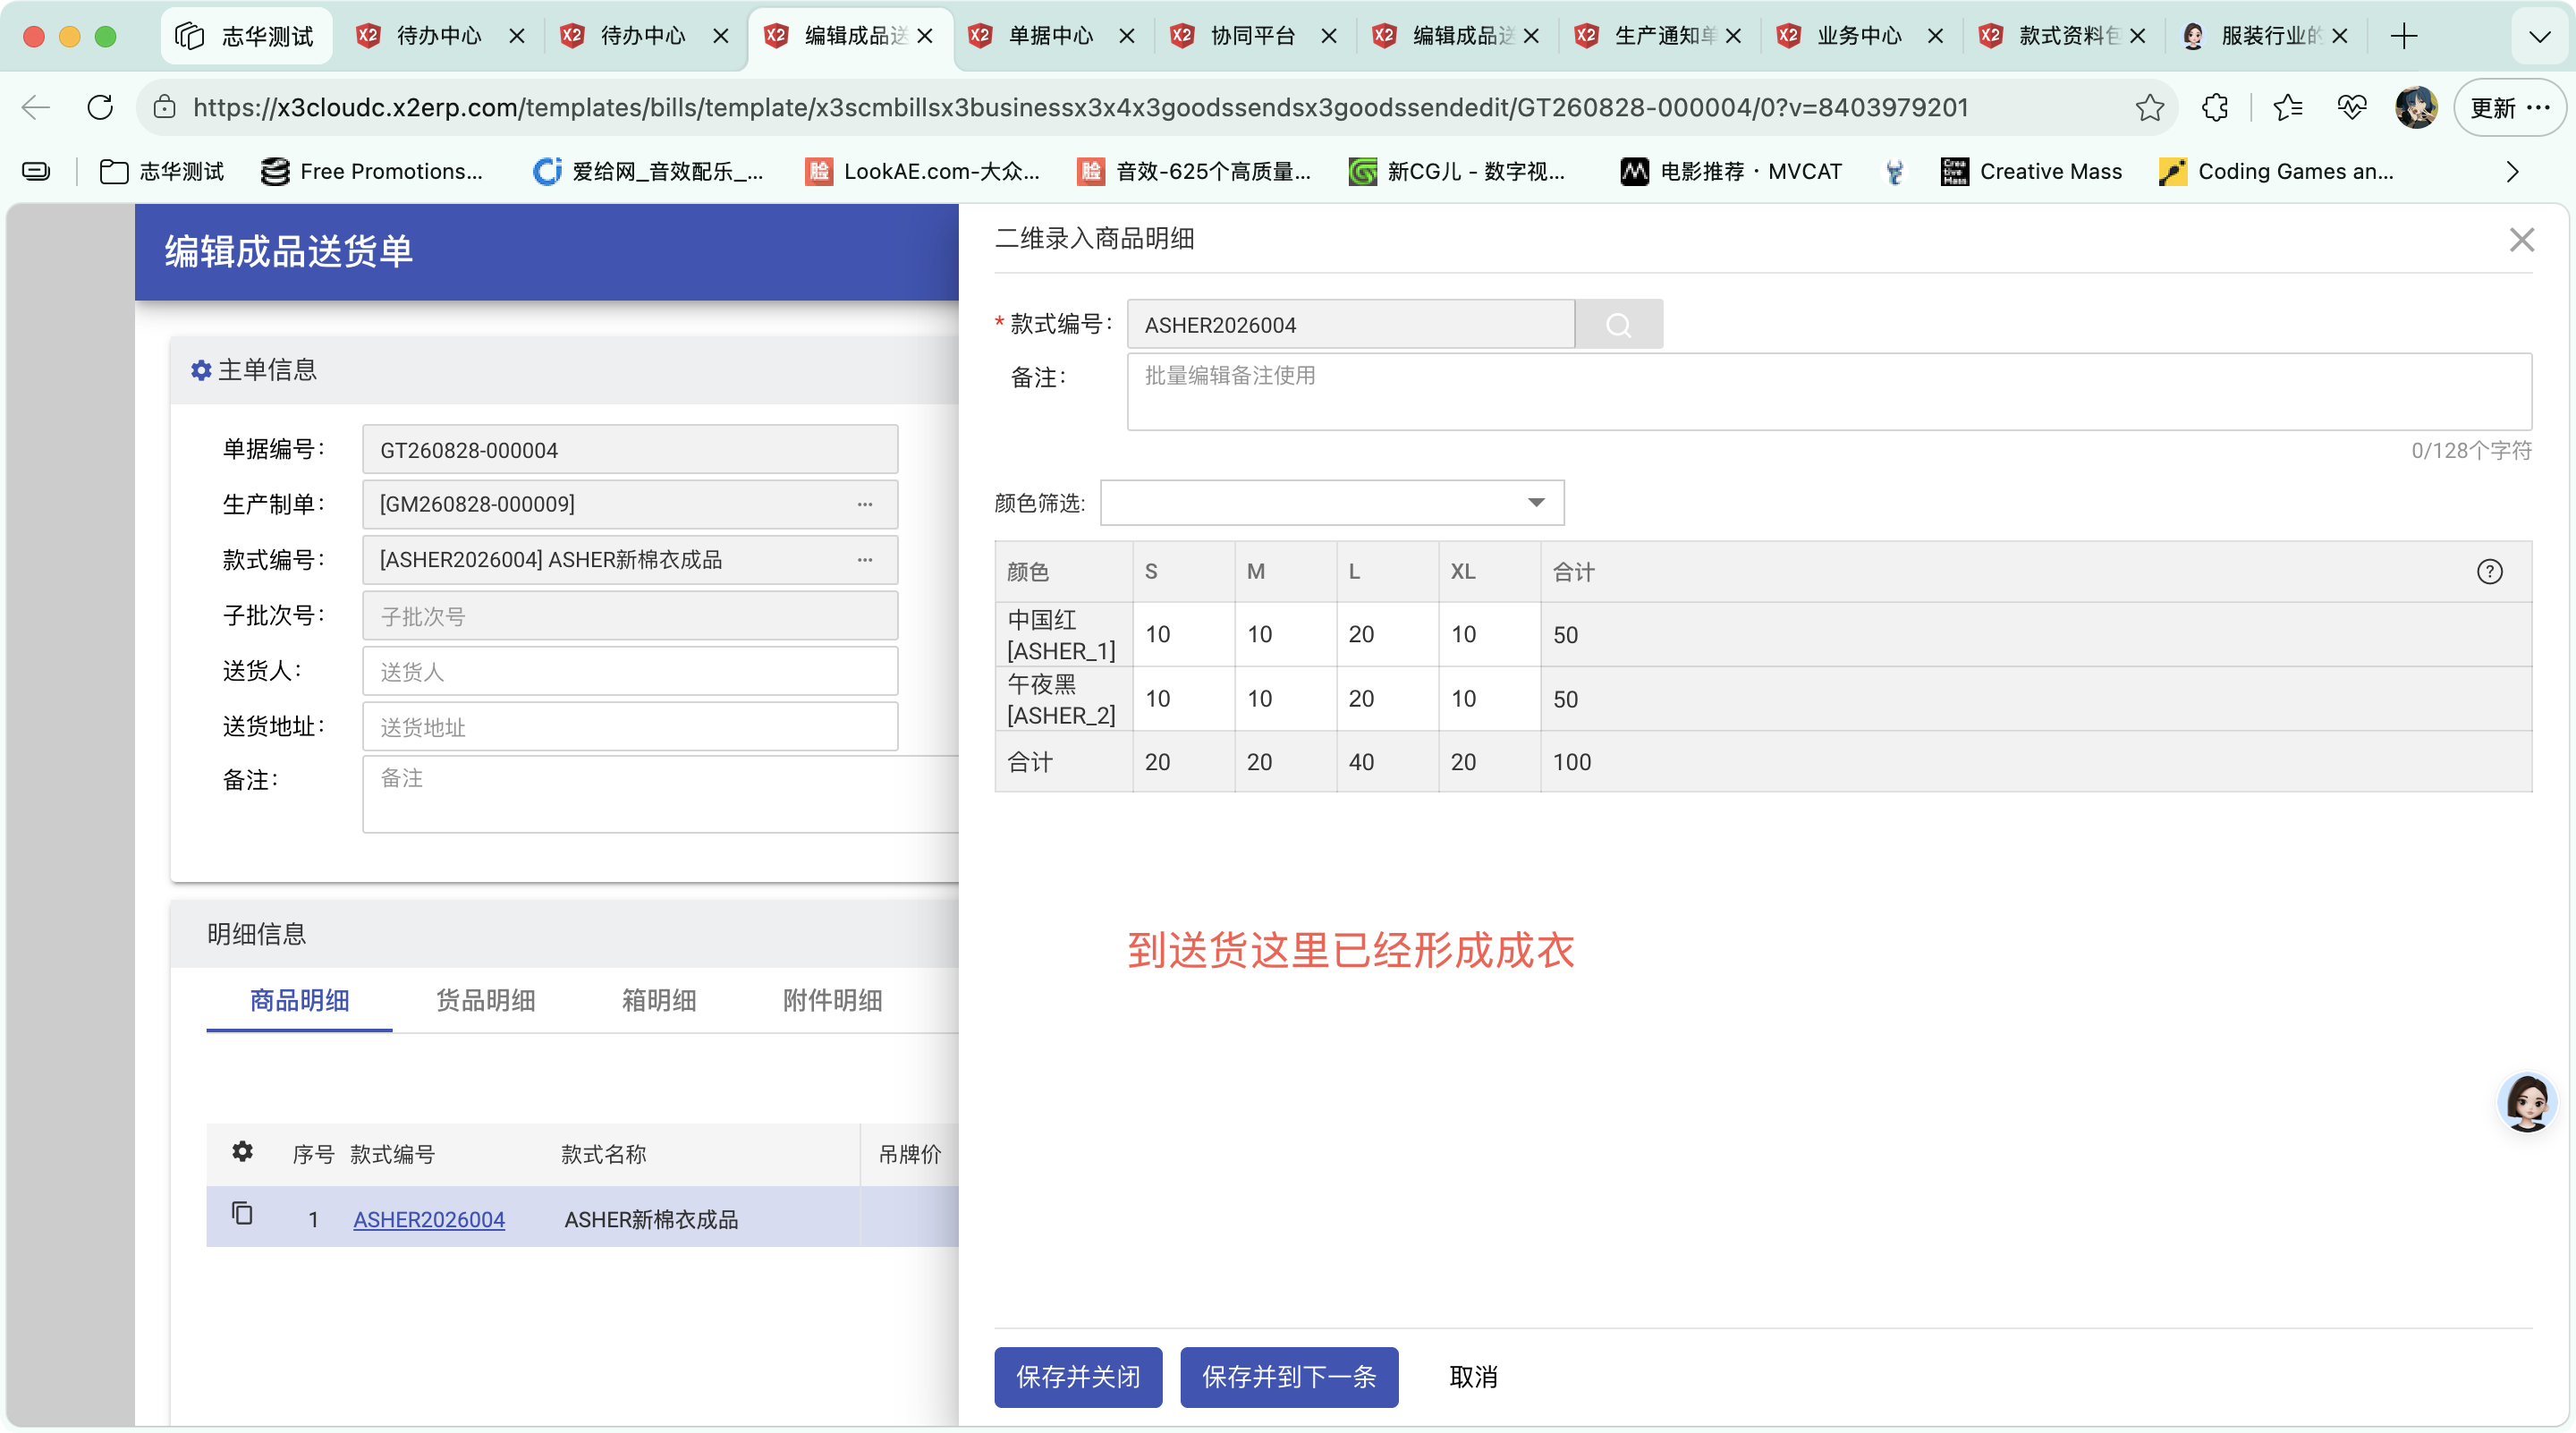Click the 备注 textarea in the right panel
Viewport: 2576px width, 1433px height.
click(1829, 391)
